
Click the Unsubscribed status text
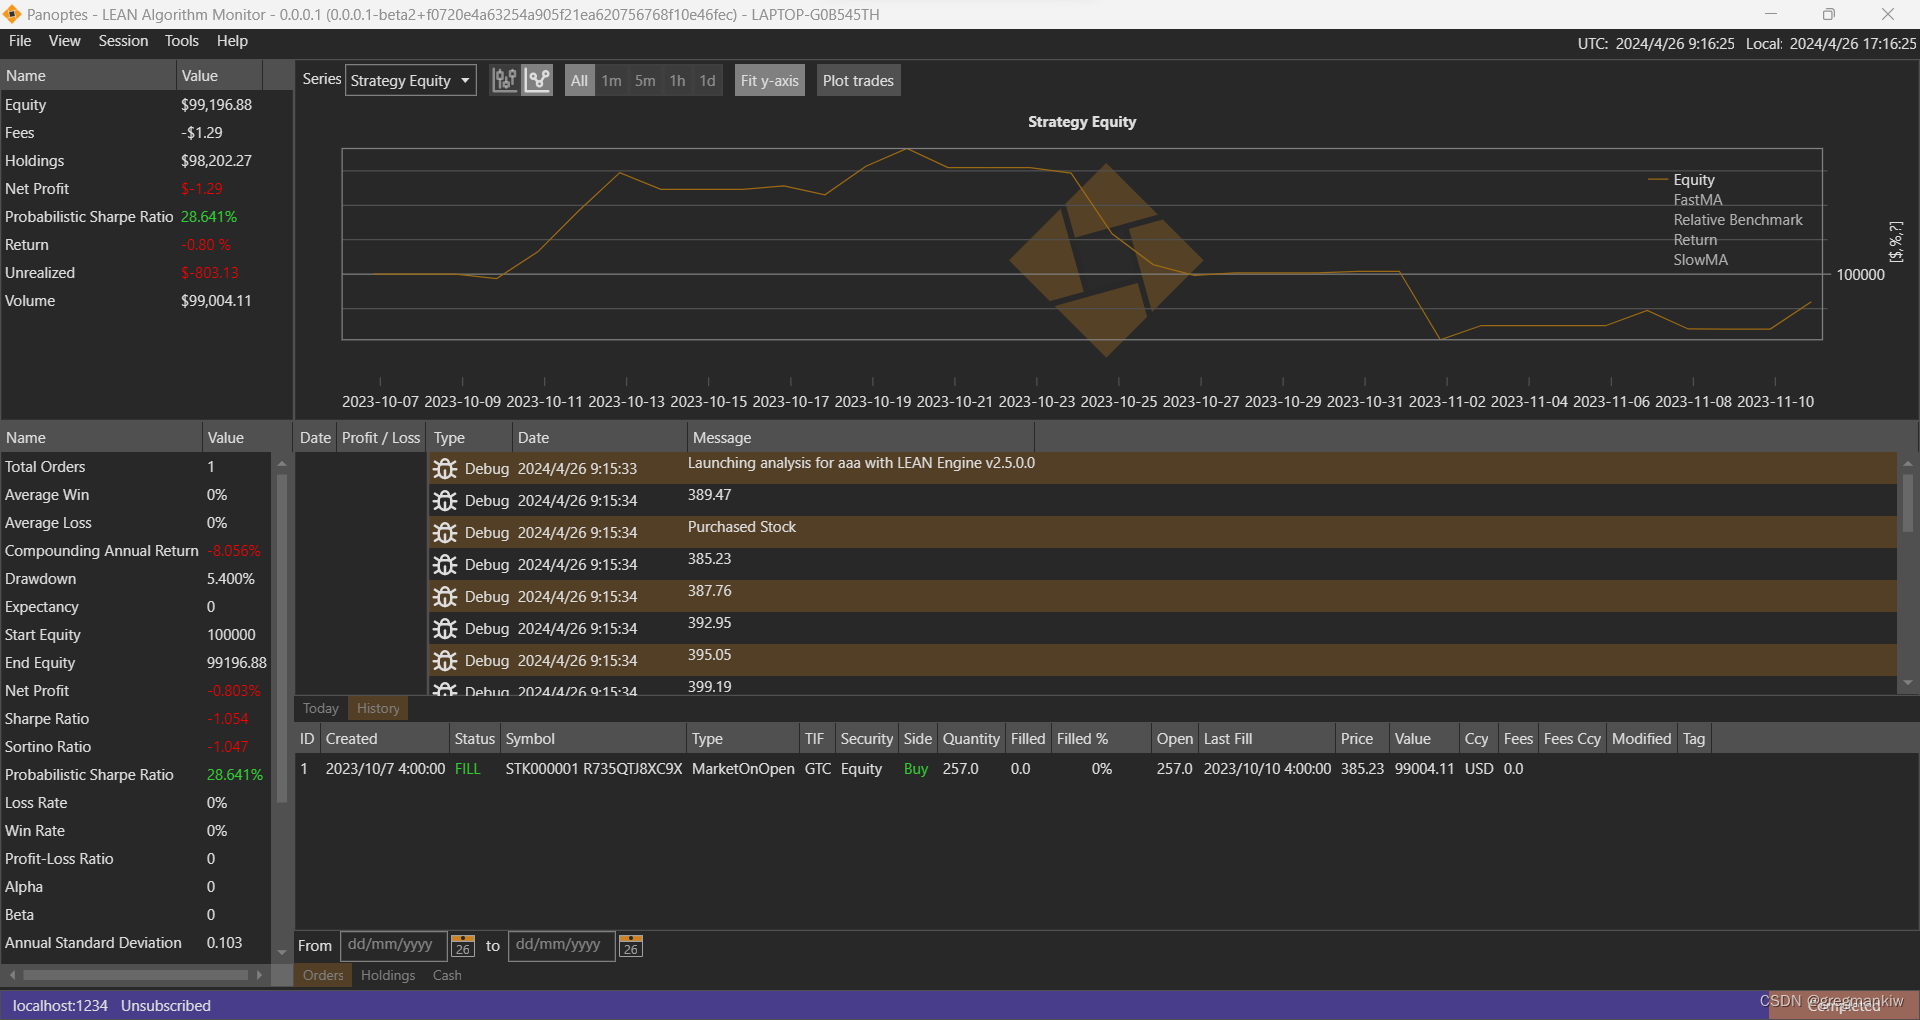pyautogui.click(x=166, y=1006)
